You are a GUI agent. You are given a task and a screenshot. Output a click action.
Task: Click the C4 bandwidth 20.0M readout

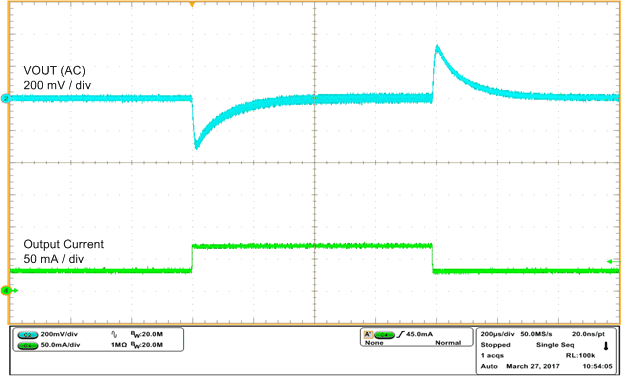(147, 345)
